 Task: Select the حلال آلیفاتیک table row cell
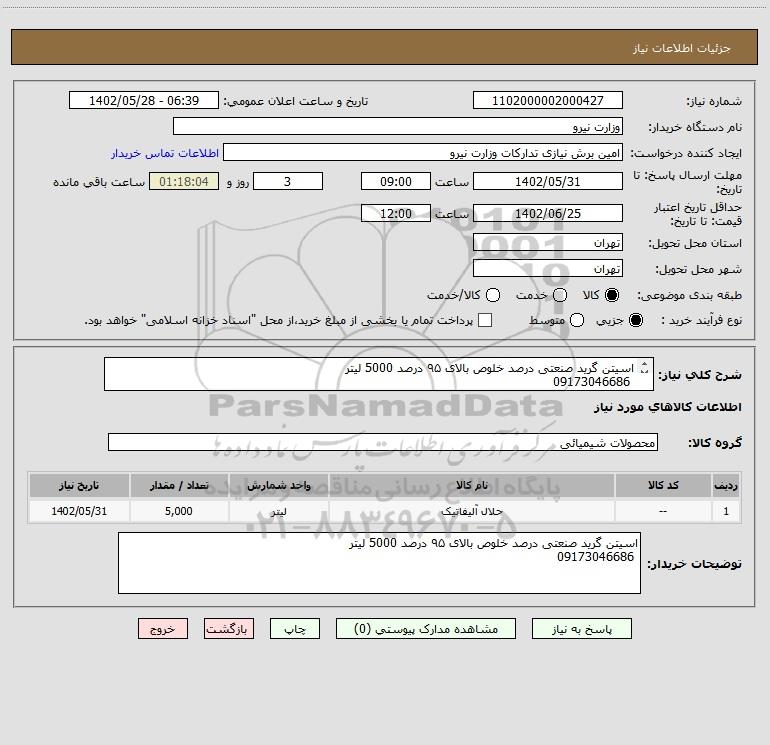471,511
